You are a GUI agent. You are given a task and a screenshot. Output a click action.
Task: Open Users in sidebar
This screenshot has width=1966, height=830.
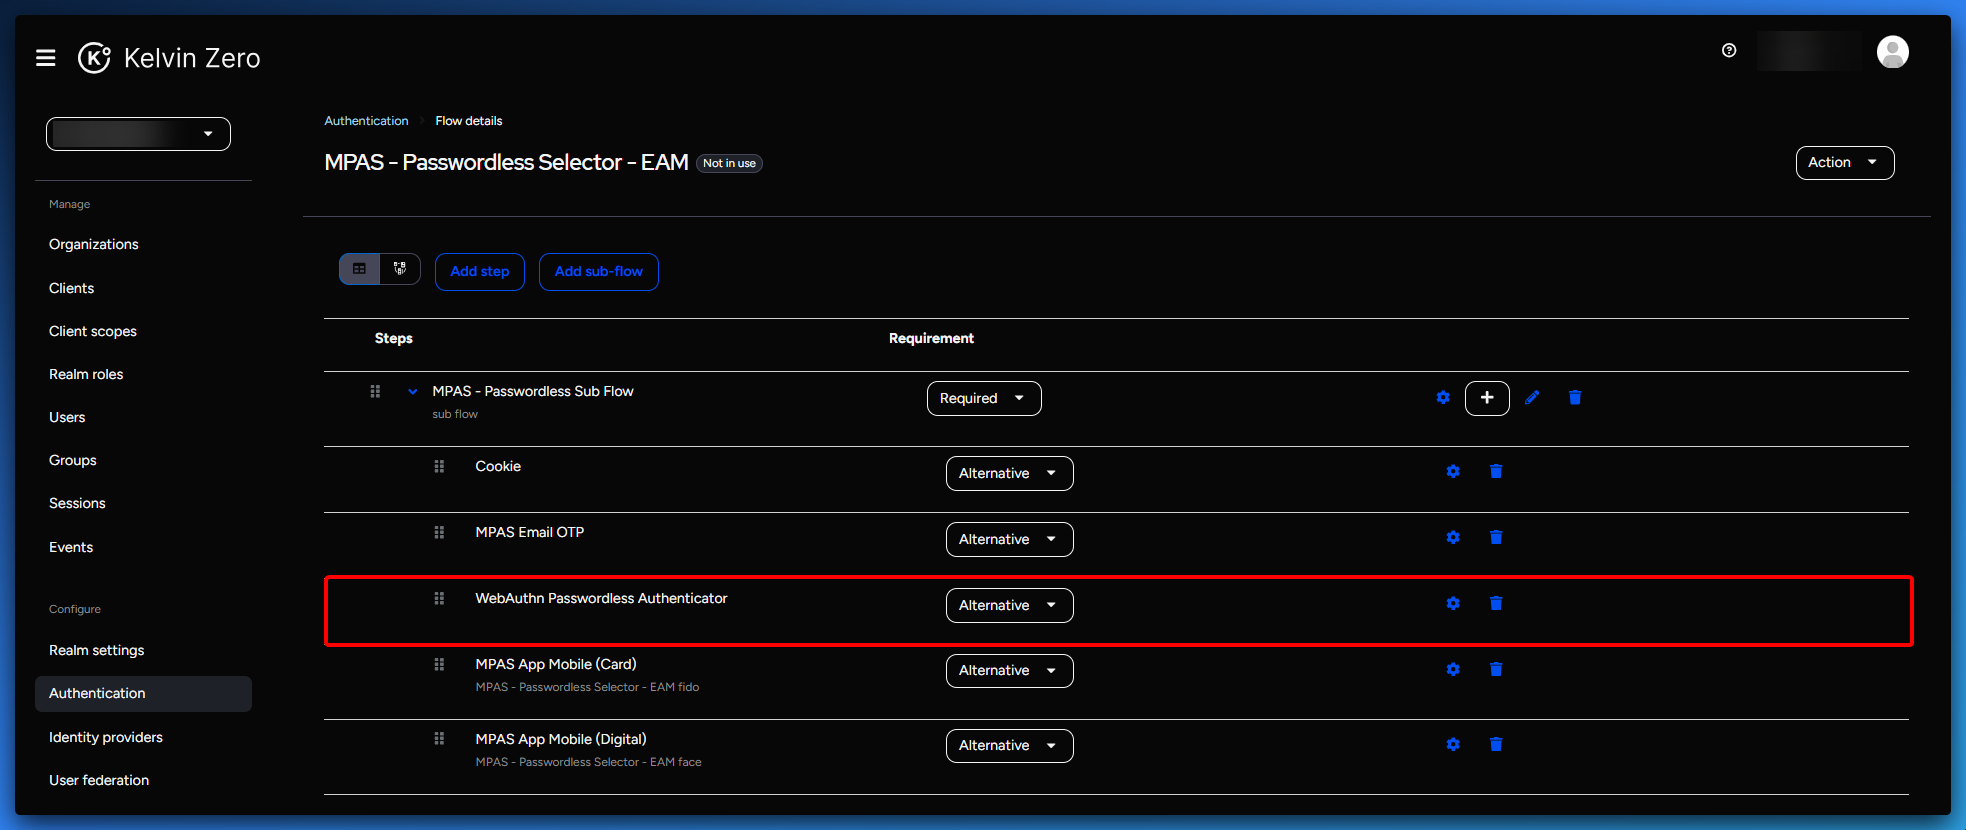coord(67,417)
